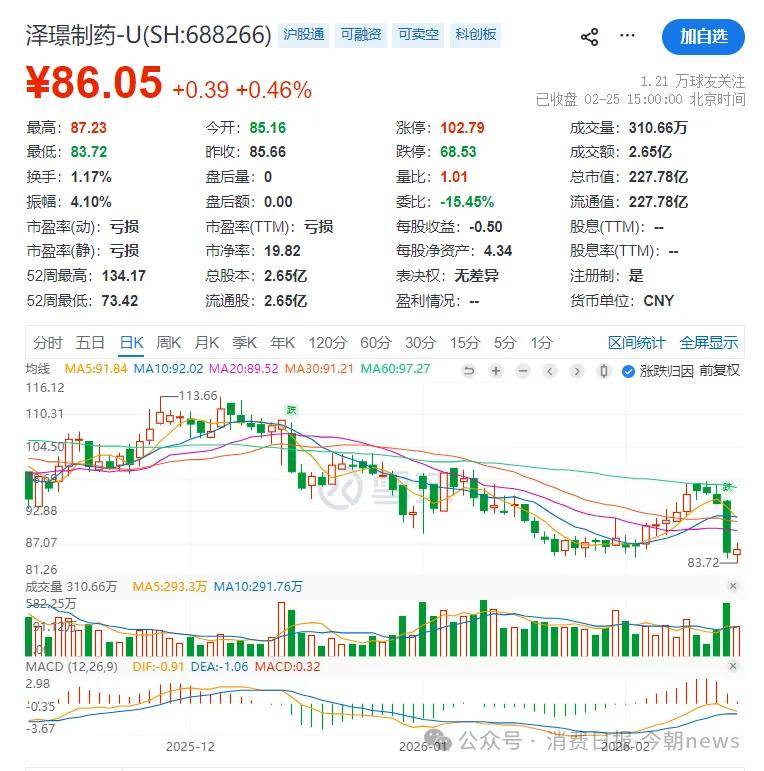Click the chart reset undo arrow icon
This screenshot has width=764, height=771.
pos(468,371)
